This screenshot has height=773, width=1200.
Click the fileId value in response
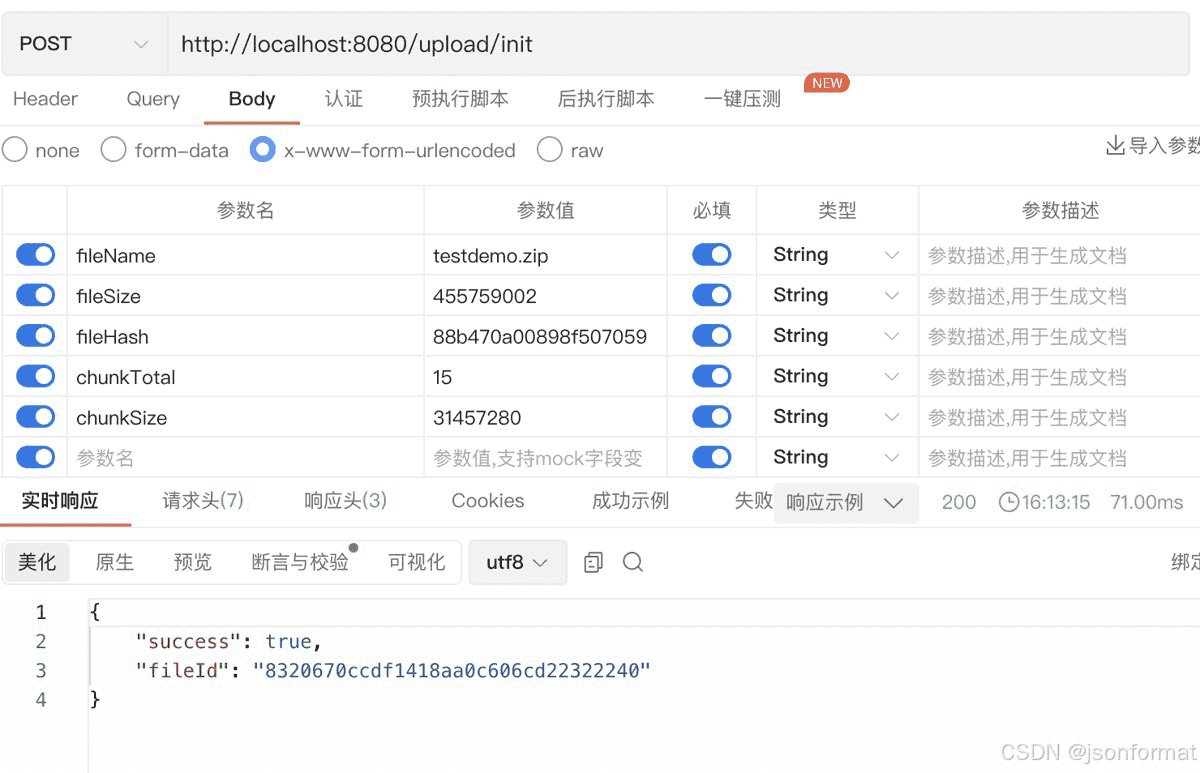tap(452, 670)
